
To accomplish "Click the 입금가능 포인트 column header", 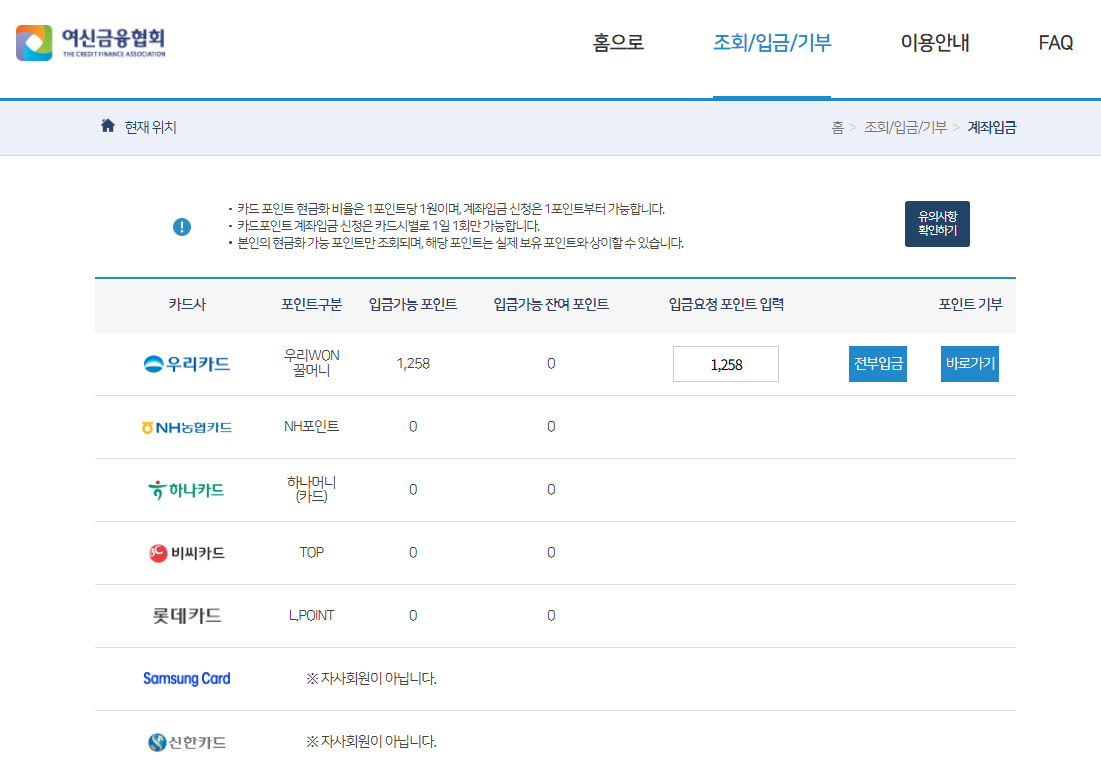I will coord(413,304).
